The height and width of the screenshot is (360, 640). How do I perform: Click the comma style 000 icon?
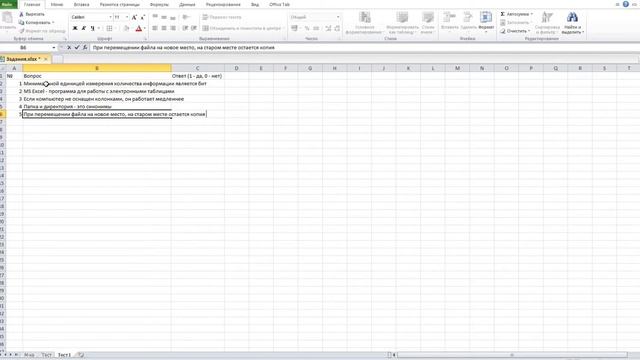tap(316, 28)
